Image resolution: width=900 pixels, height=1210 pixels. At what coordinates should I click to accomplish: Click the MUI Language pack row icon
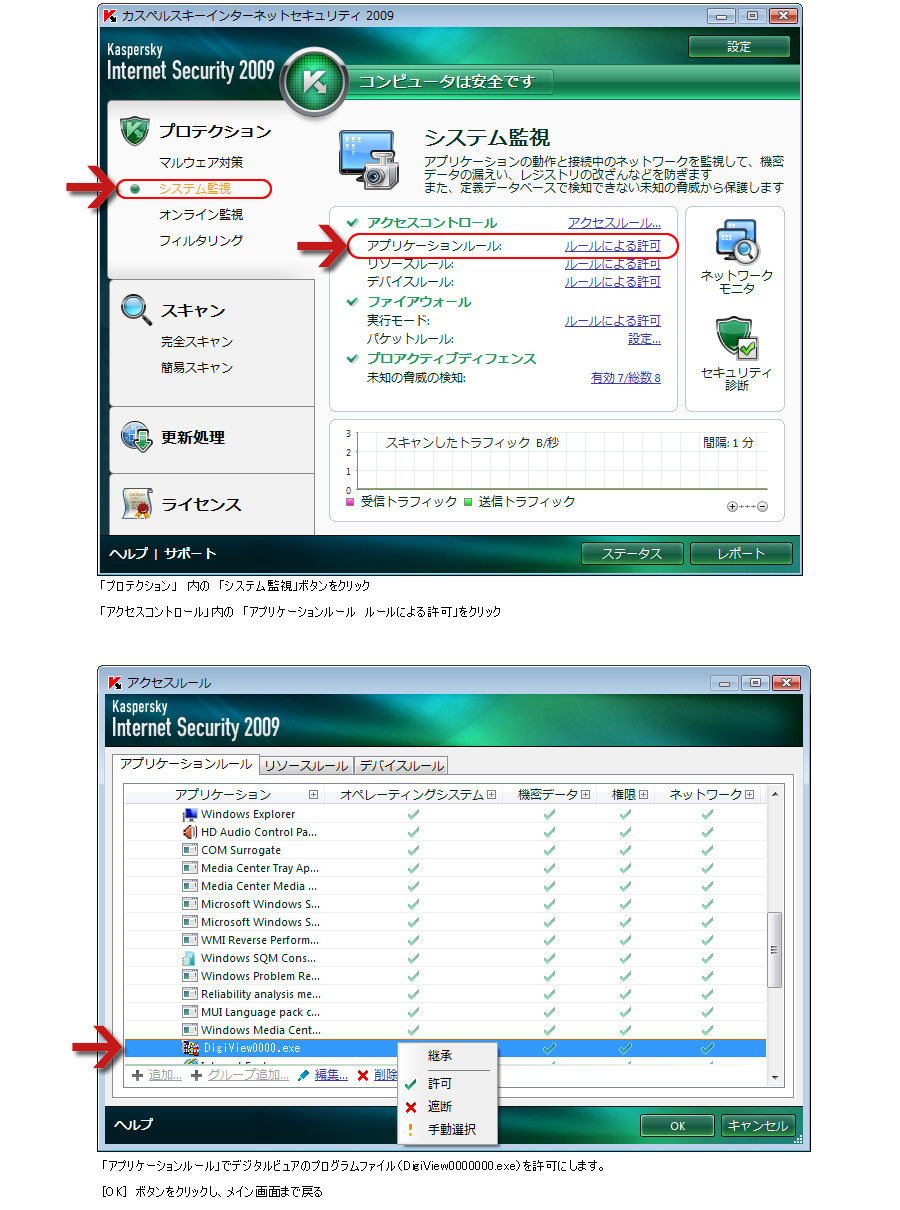pos(190,1012)
